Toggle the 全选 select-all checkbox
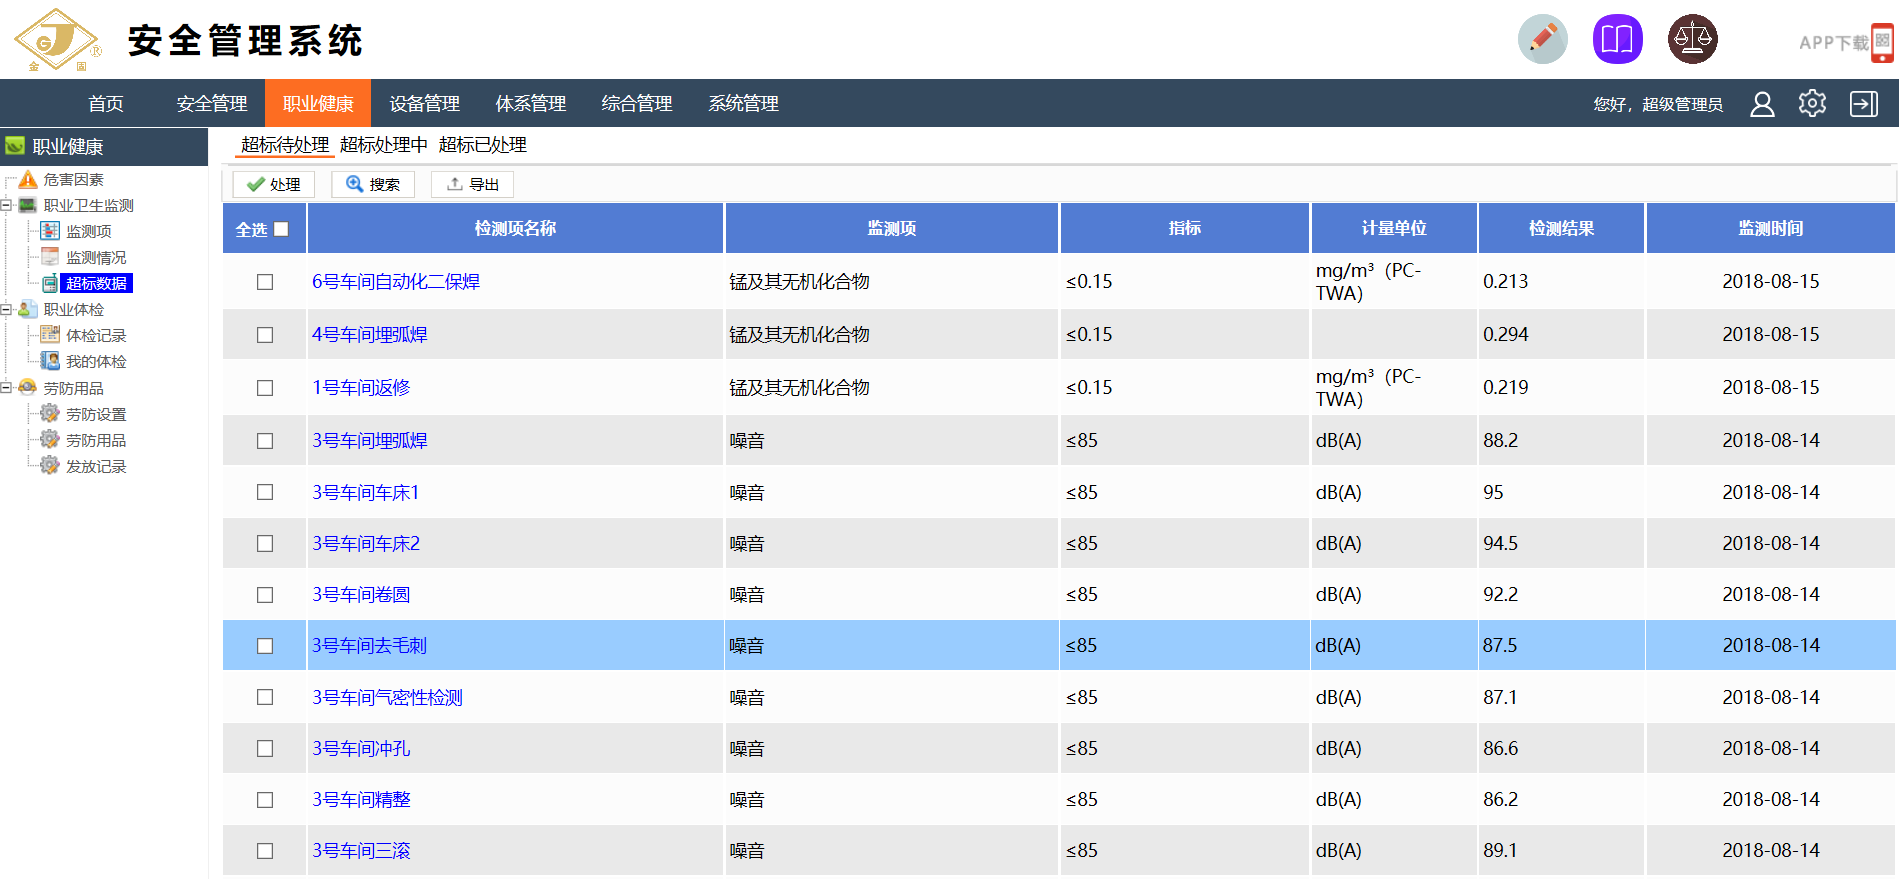This screenshot has height=879, width=1899. click(281, 229)
